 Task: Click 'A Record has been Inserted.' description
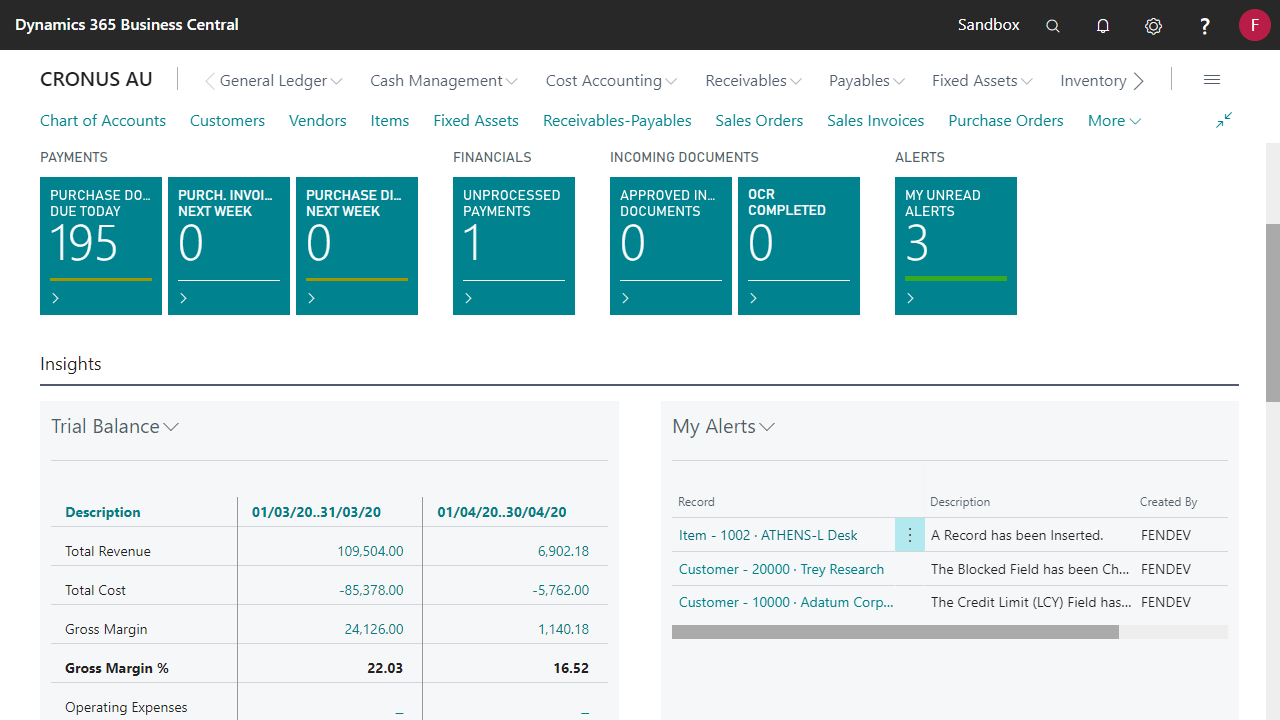coord(1017,535)
